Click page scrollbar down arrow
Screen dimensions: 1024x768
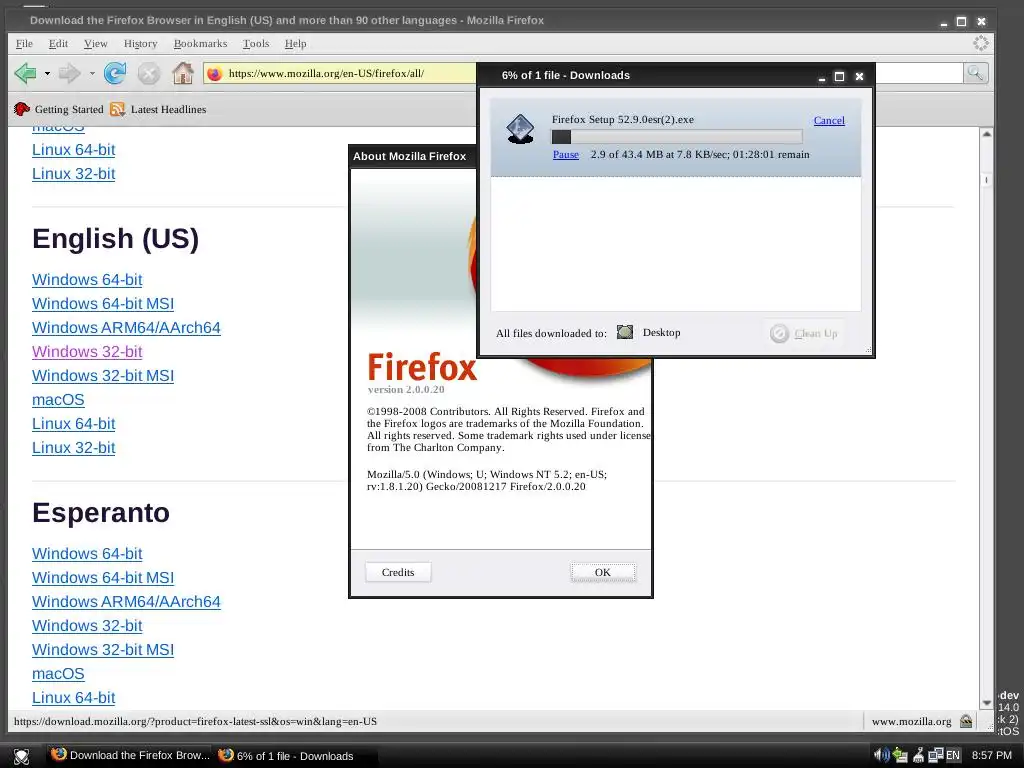[987, 703]
